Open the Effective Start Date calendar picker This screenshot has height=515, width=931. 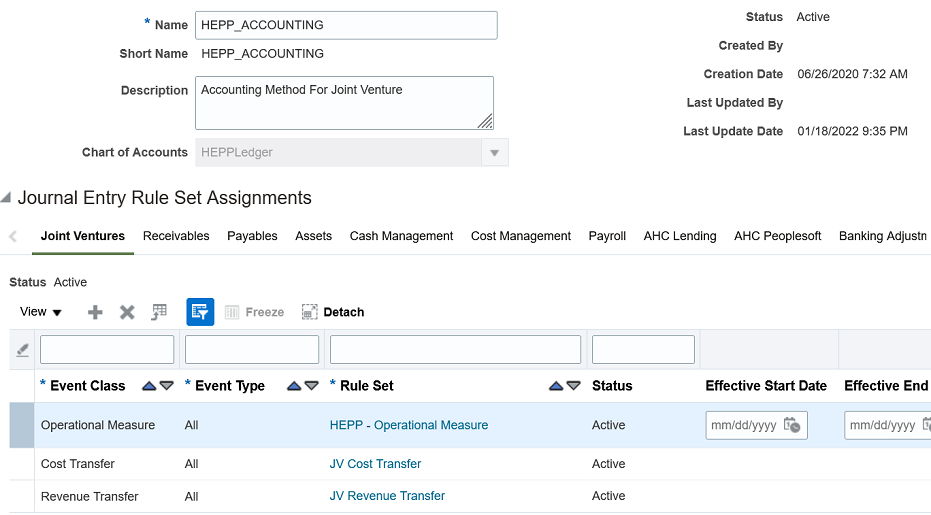(x=792, y=425)
